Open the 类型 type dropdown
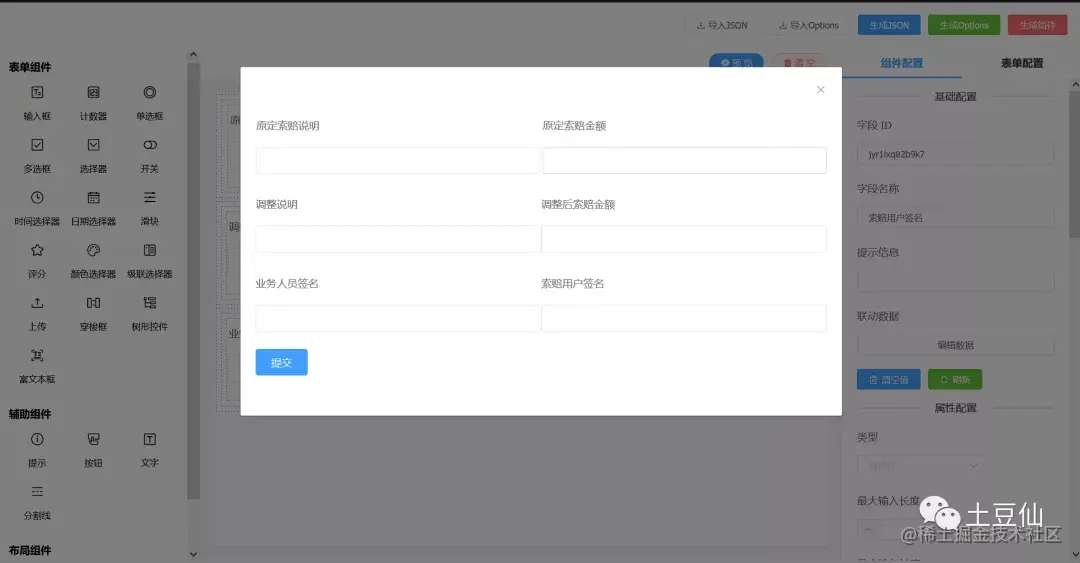 (x=920, y=466)
